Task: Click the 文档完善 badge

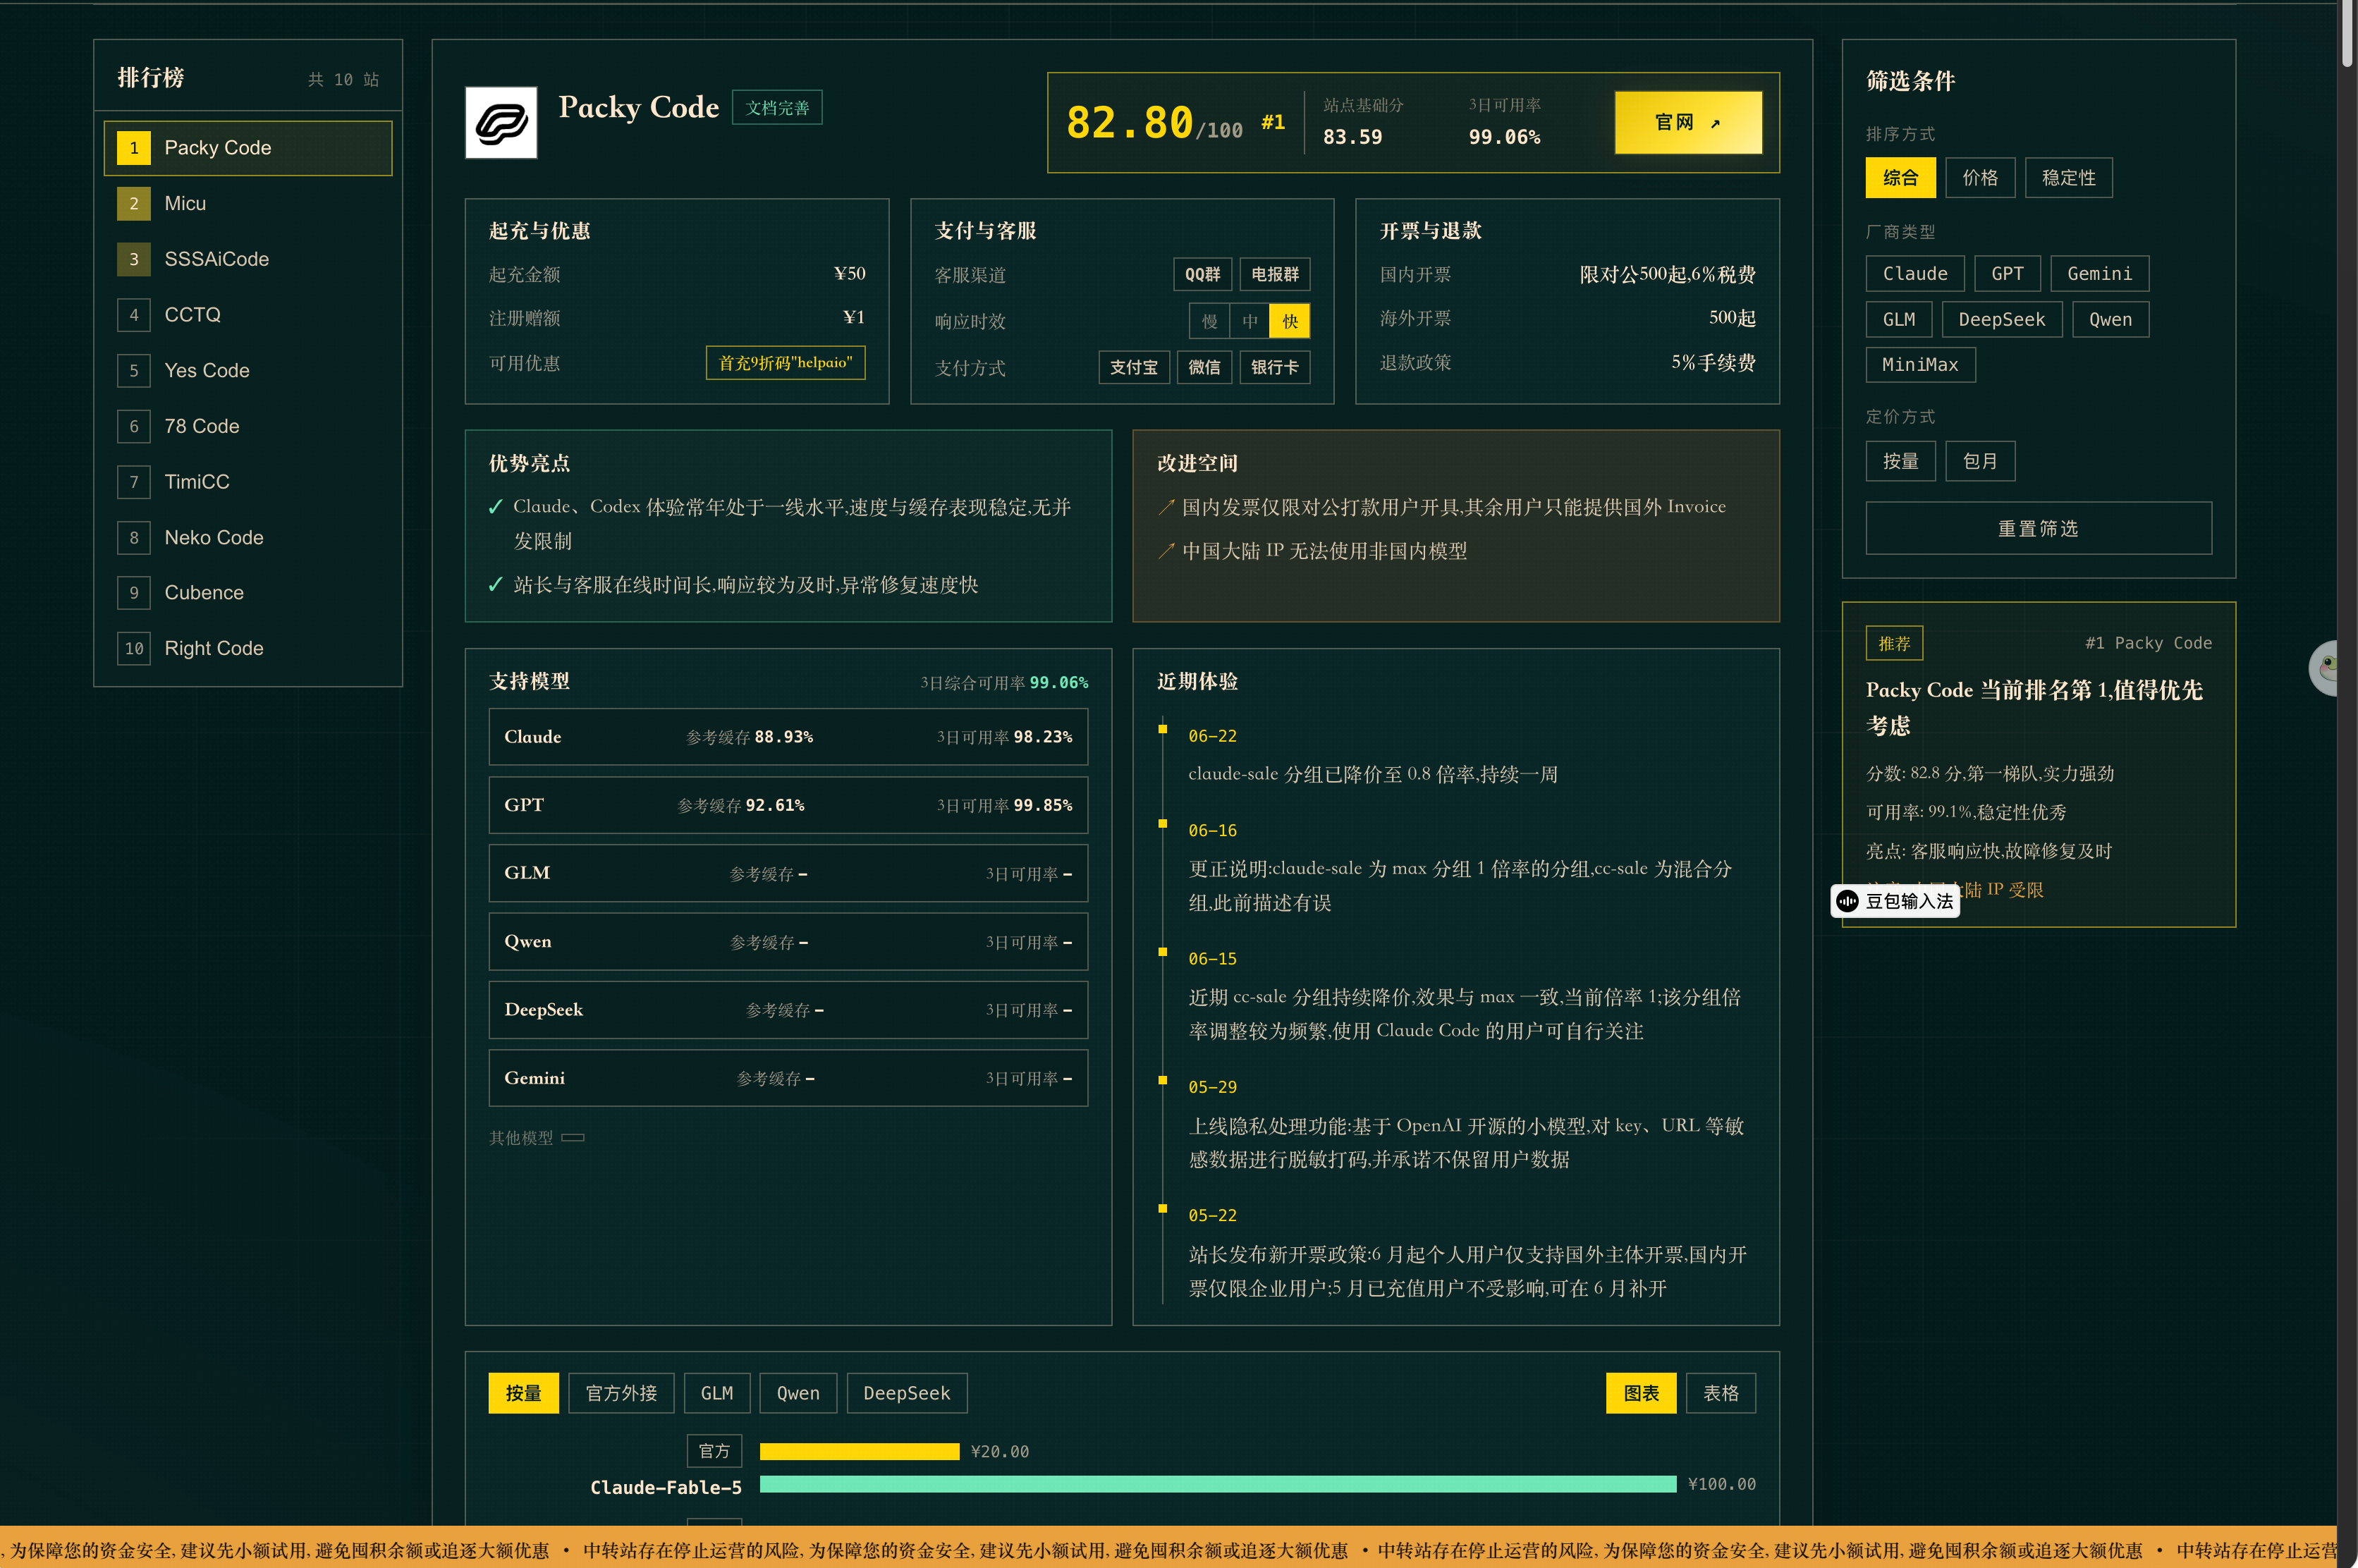Action: pos(777,108)
